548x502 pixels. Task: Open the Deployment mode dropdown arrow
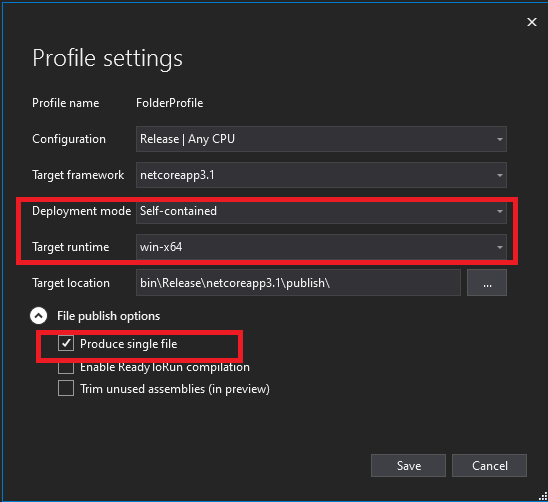point(499,211)
